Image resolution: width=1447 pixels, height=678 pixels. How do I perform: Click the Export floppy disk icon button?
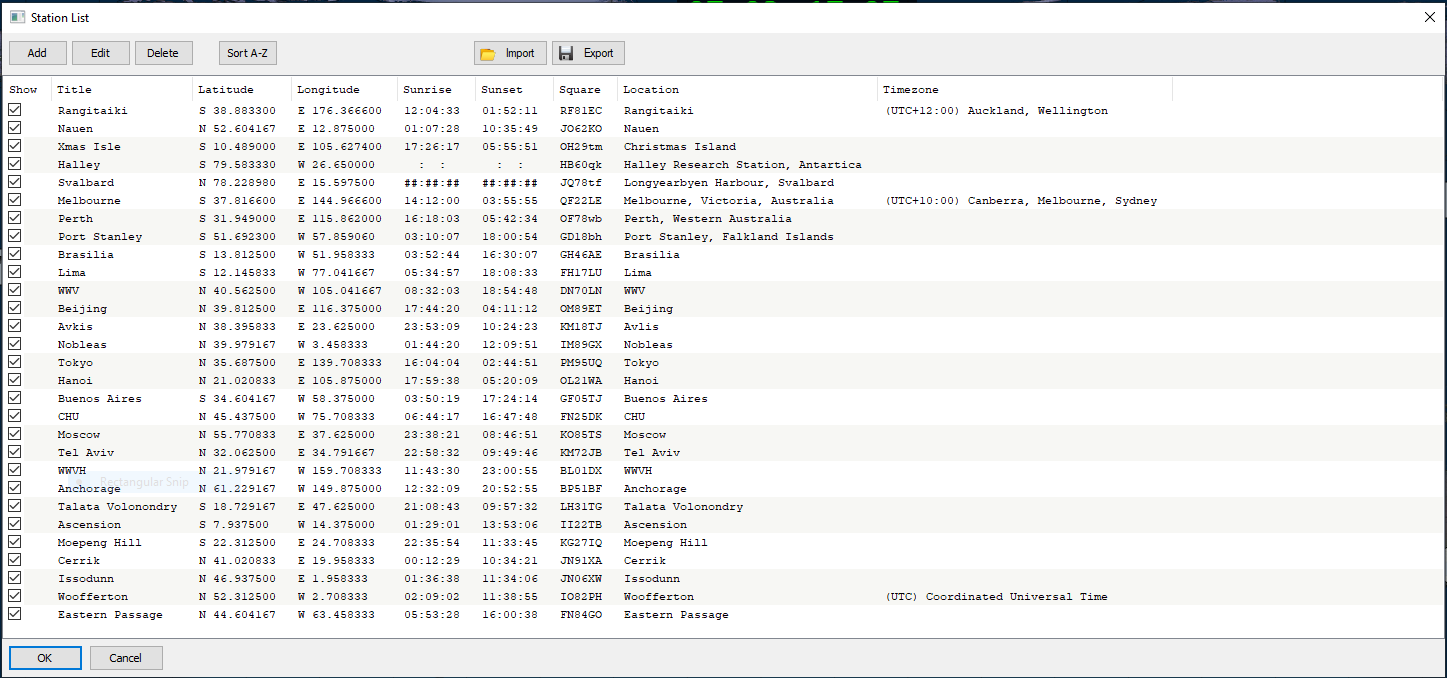[x=588, y=53]
